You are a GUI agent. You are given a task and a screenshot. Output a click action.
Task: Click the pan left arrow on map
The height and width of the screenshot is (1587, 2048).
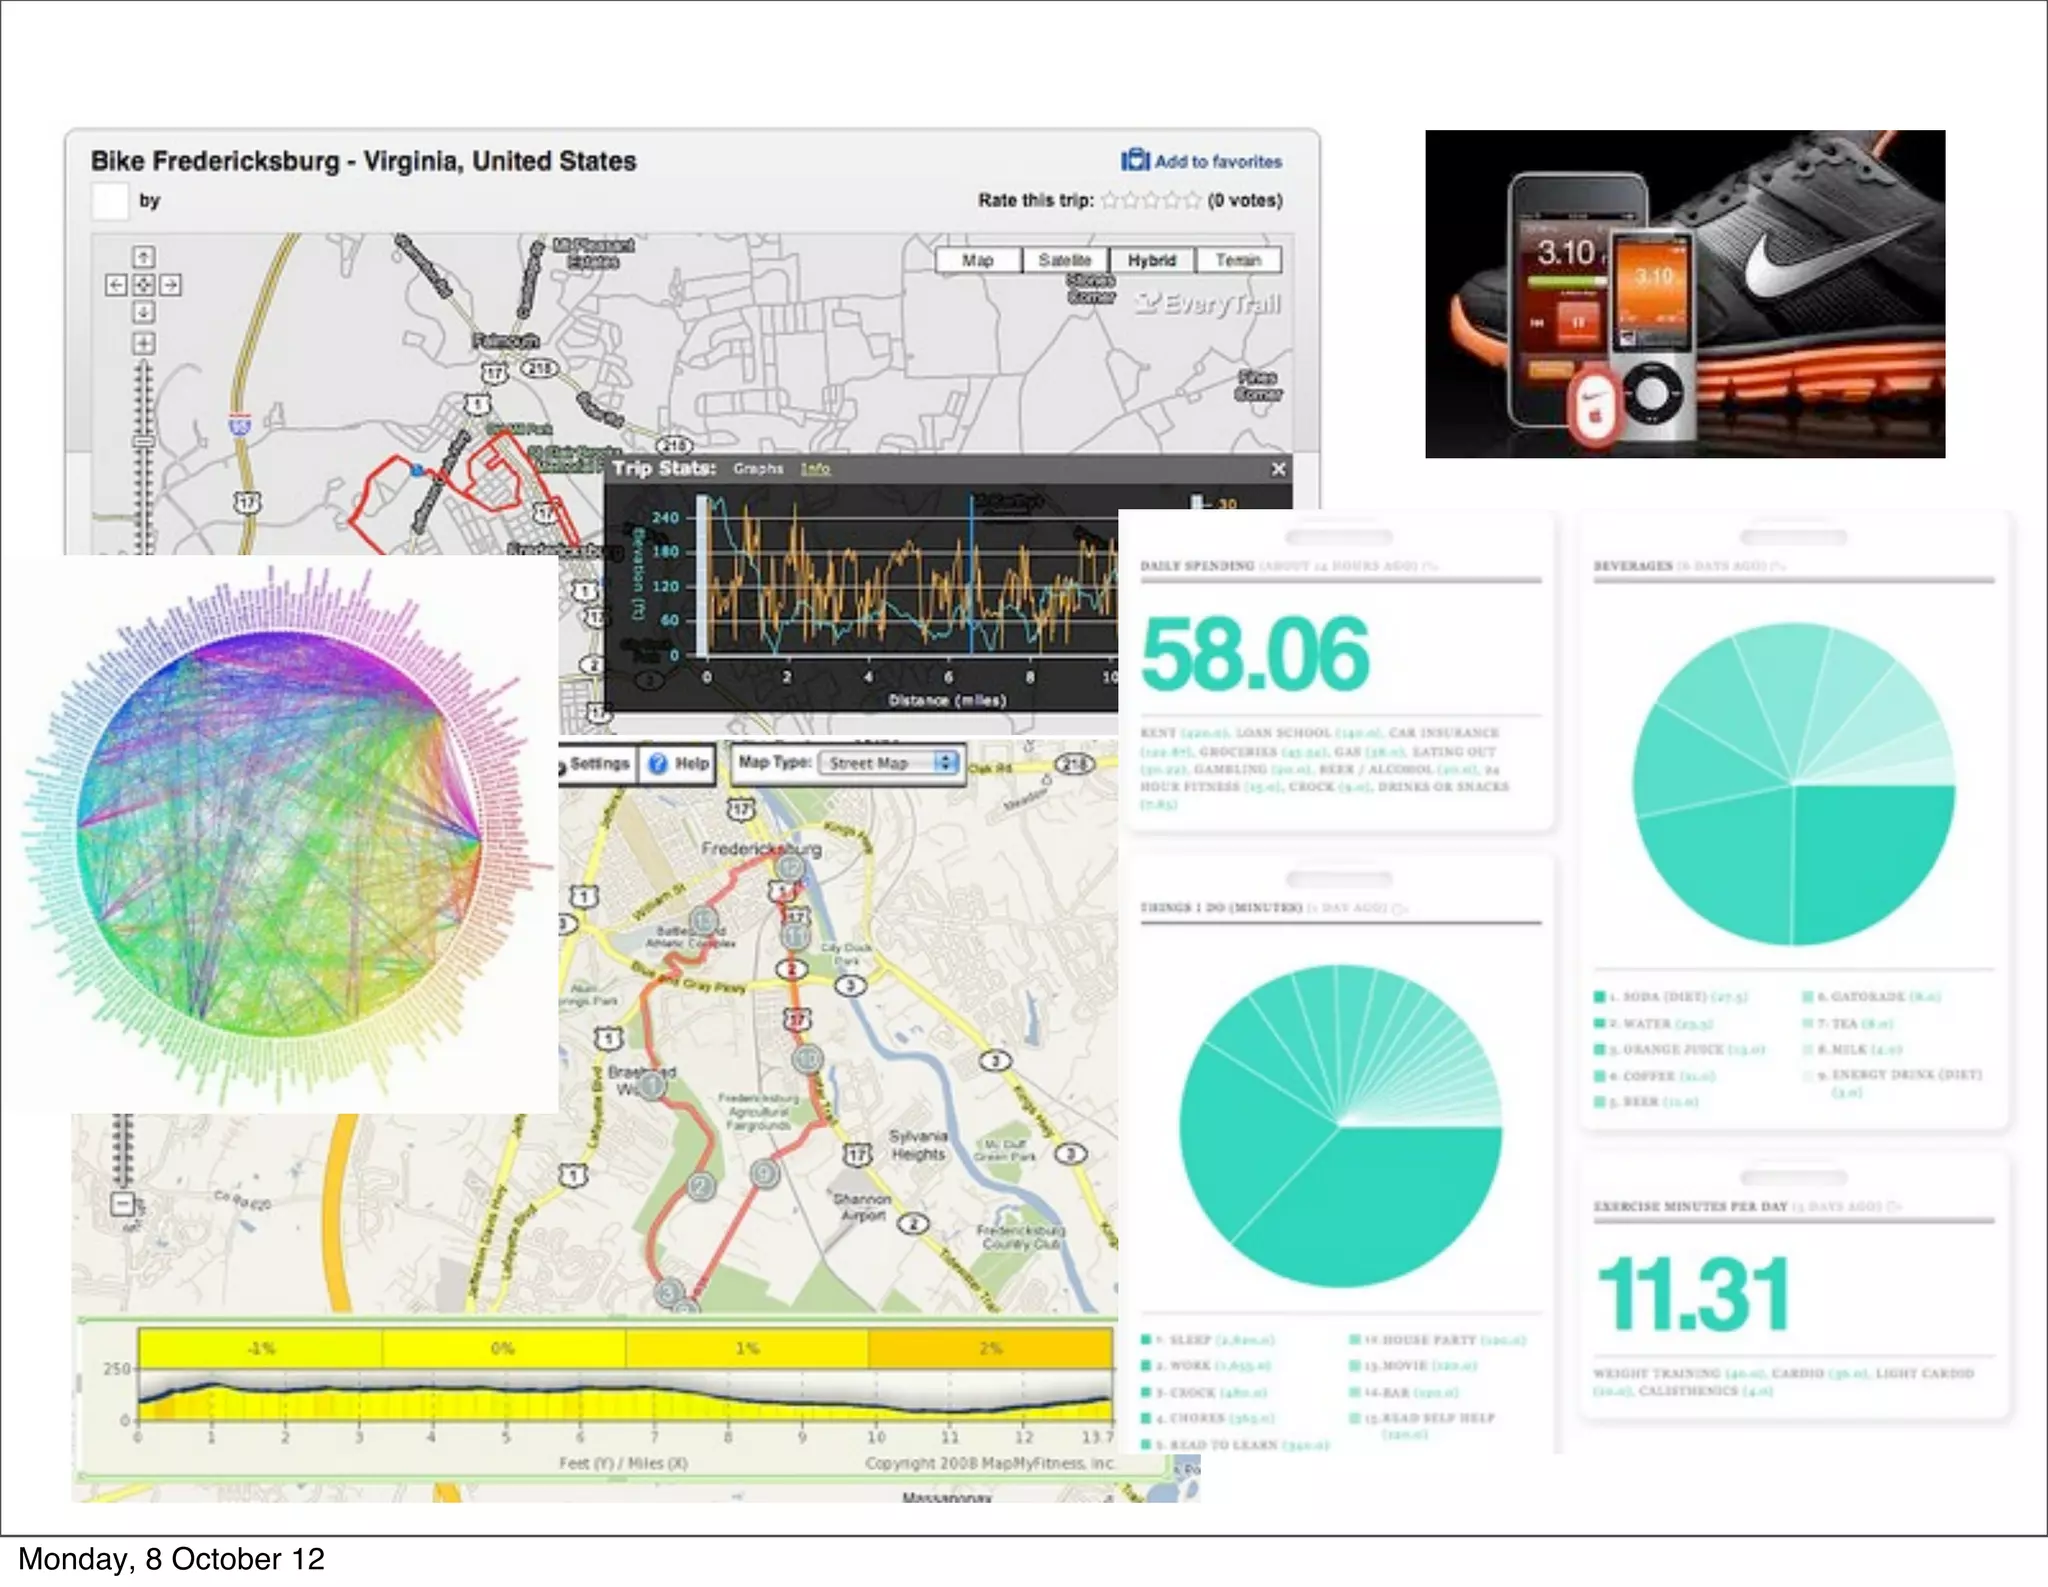coord(116,285)
